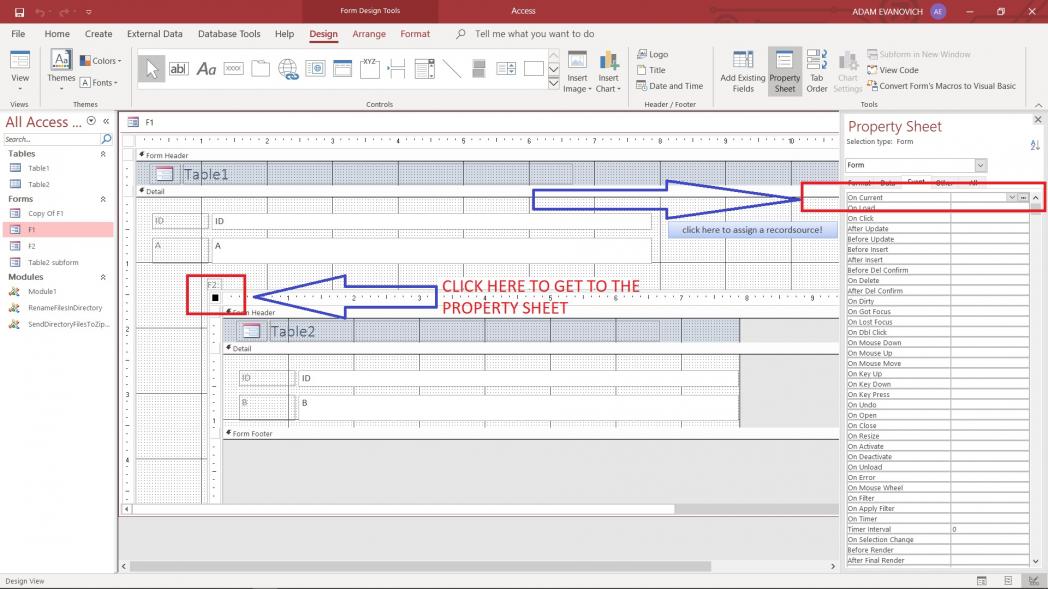Image resolution: width=1048 pixels, height=589 pixels.
Task: Select the List Box control
Action: pyautogui.click(x=506, y=69)
